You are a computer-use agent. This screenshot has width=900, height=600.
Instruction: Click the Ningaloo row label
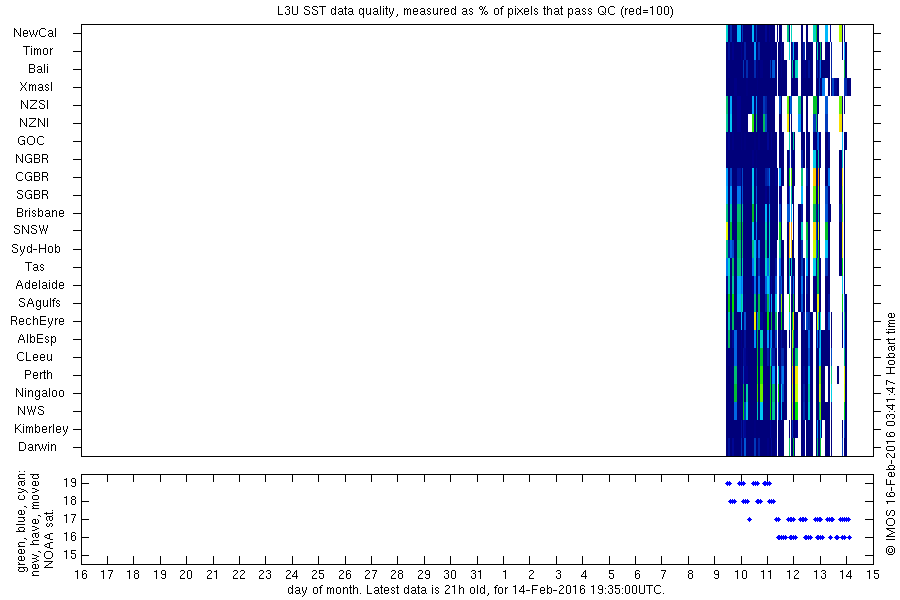tap(40, 393)
